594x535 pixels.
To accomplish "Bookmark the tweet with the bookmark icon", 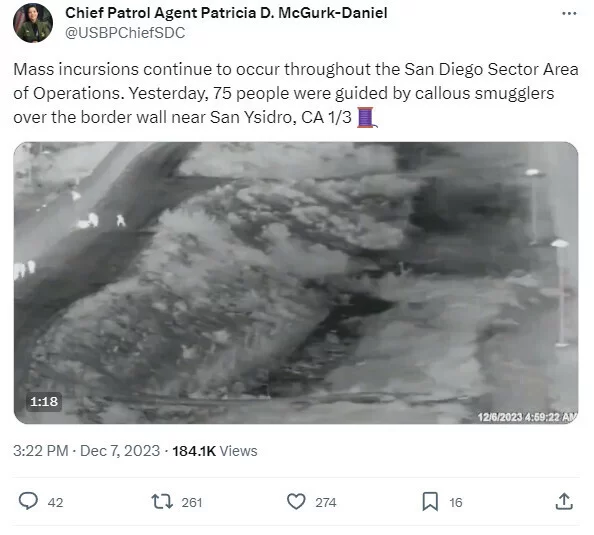I will 430,501.
